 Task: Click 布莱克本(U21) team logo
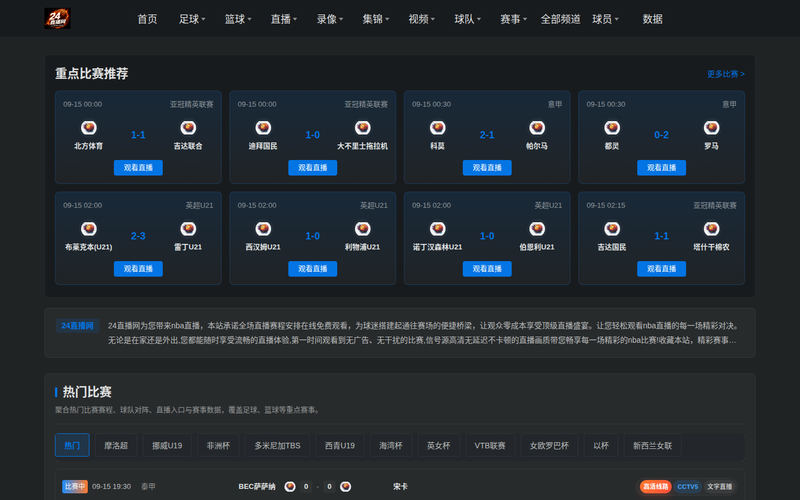pos(88,229)
